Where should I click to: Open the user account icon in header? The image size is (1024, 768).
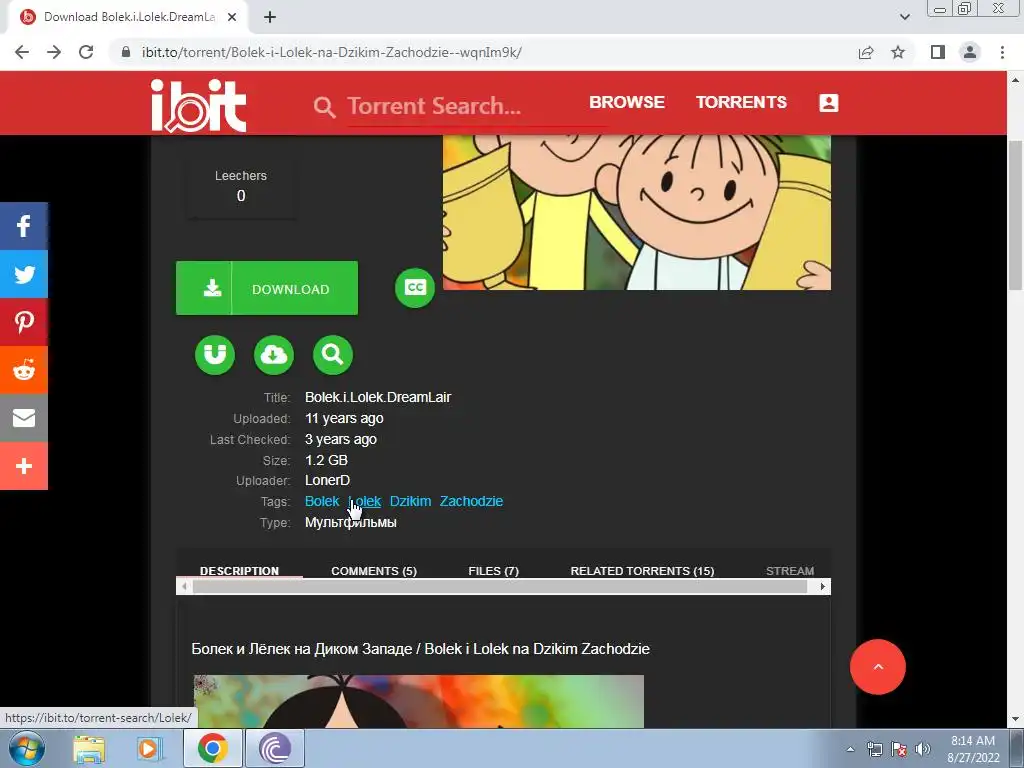[x=829, y=103]
